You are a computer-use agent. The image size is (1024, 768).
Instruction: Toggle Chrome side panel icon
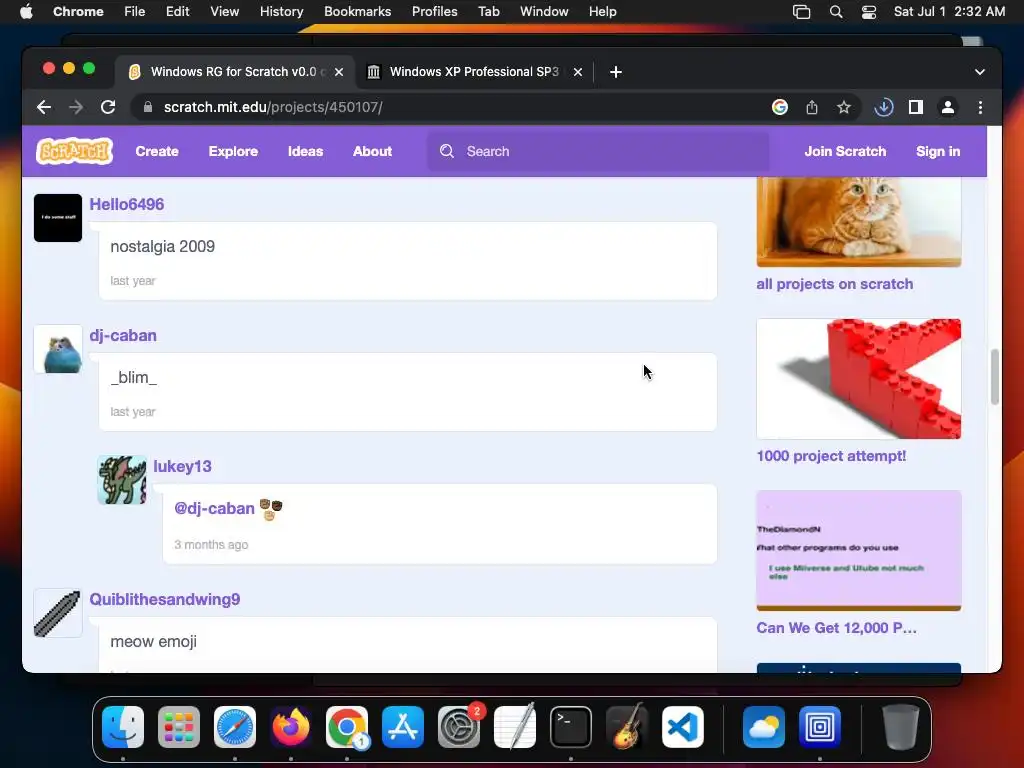[x=916, y=107]
